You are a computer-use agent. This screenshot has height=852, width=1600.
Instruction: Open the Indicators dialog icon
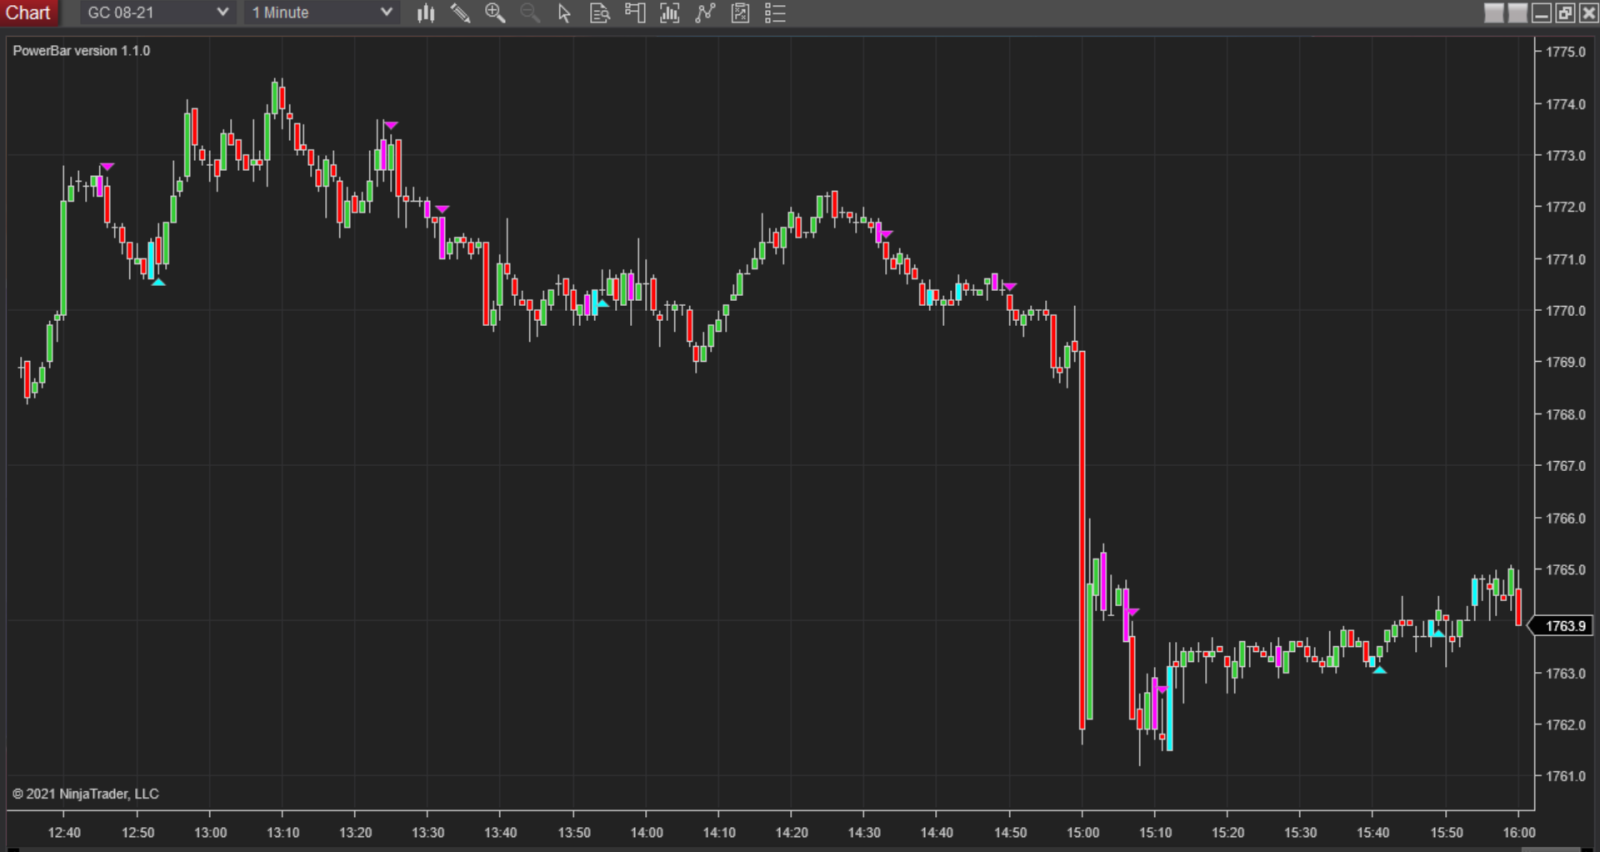pyautogui.click(x=705, y=13)
